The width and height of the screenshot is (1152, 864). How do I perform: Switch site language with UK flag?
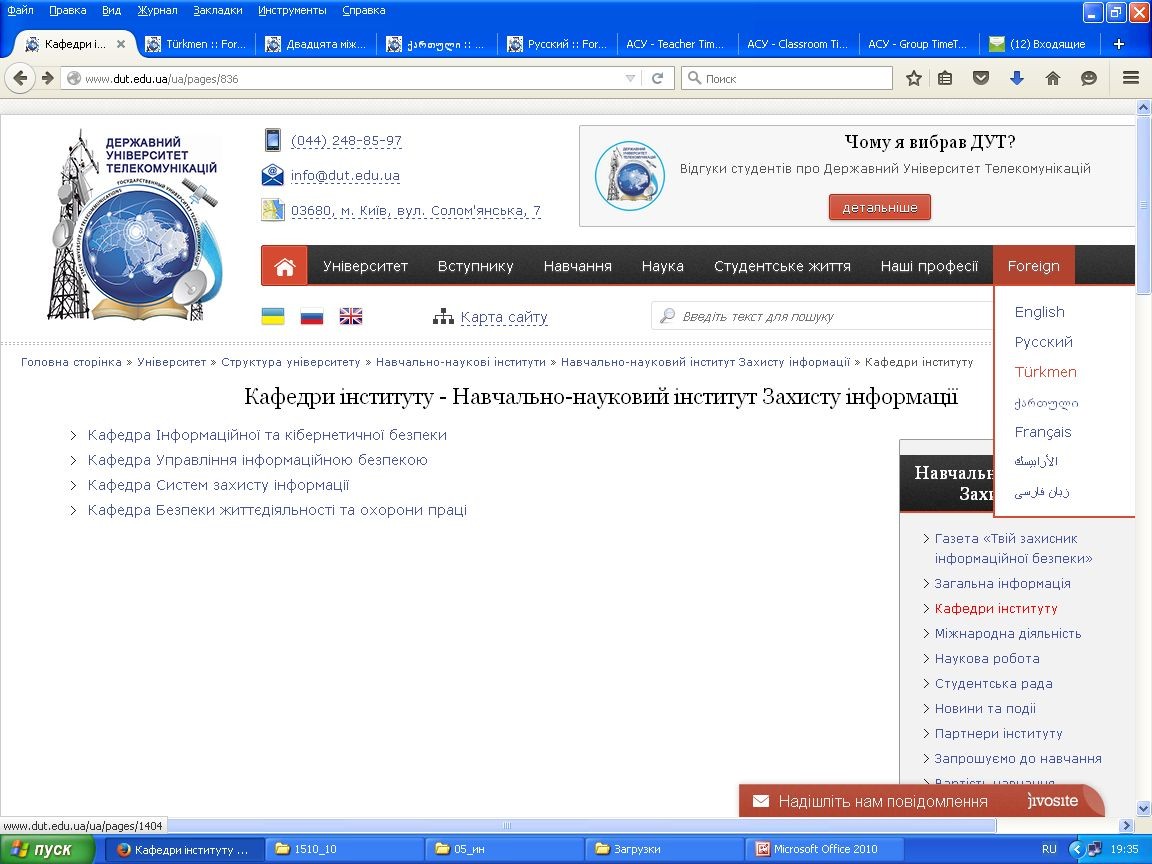pos(350,317)
